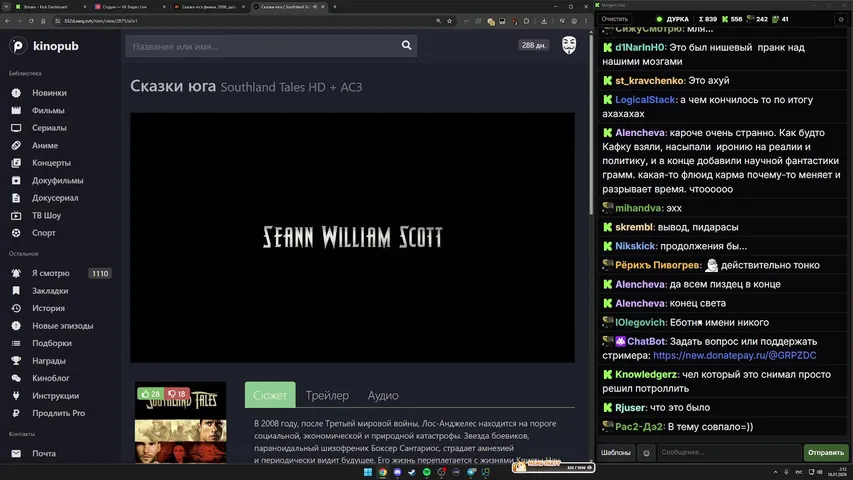The height and width of the screenshot is (480, 853).
Task: Open Подборки collections
Action: [52, 343]
